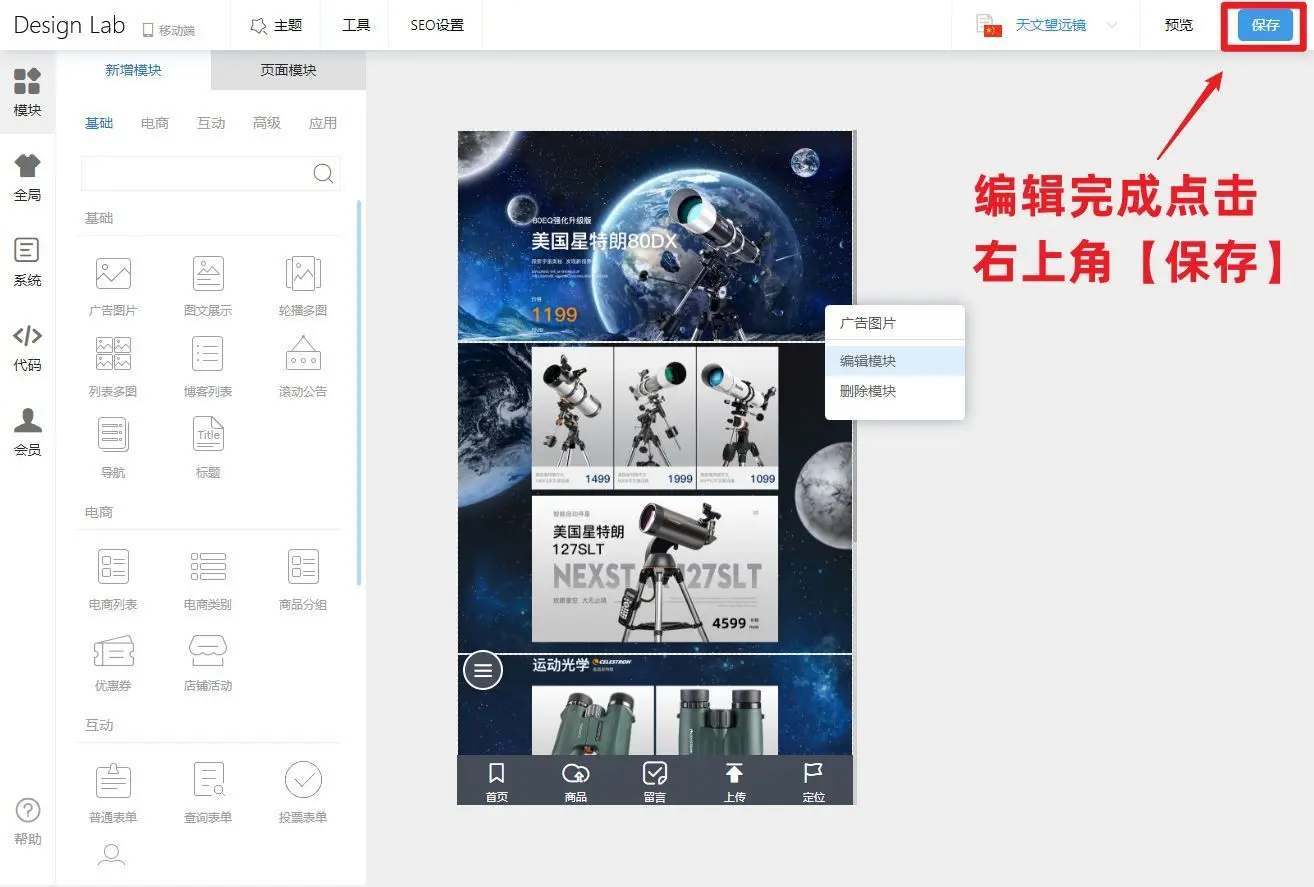Add the 导航 navigation module

(x=113, y=448)
